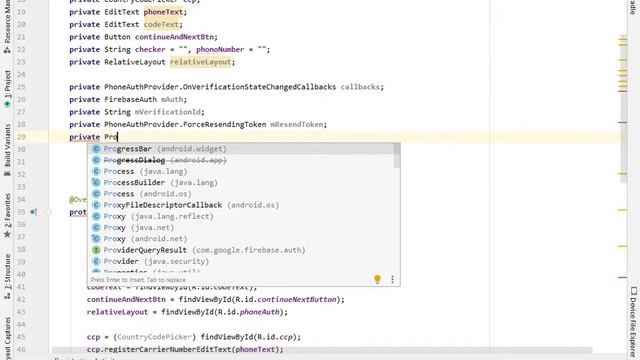Click the class icon beside ProxyFileDescriptorCallback
The height and width of the screenshot is (360, 640).
click(x=96, y=205)
